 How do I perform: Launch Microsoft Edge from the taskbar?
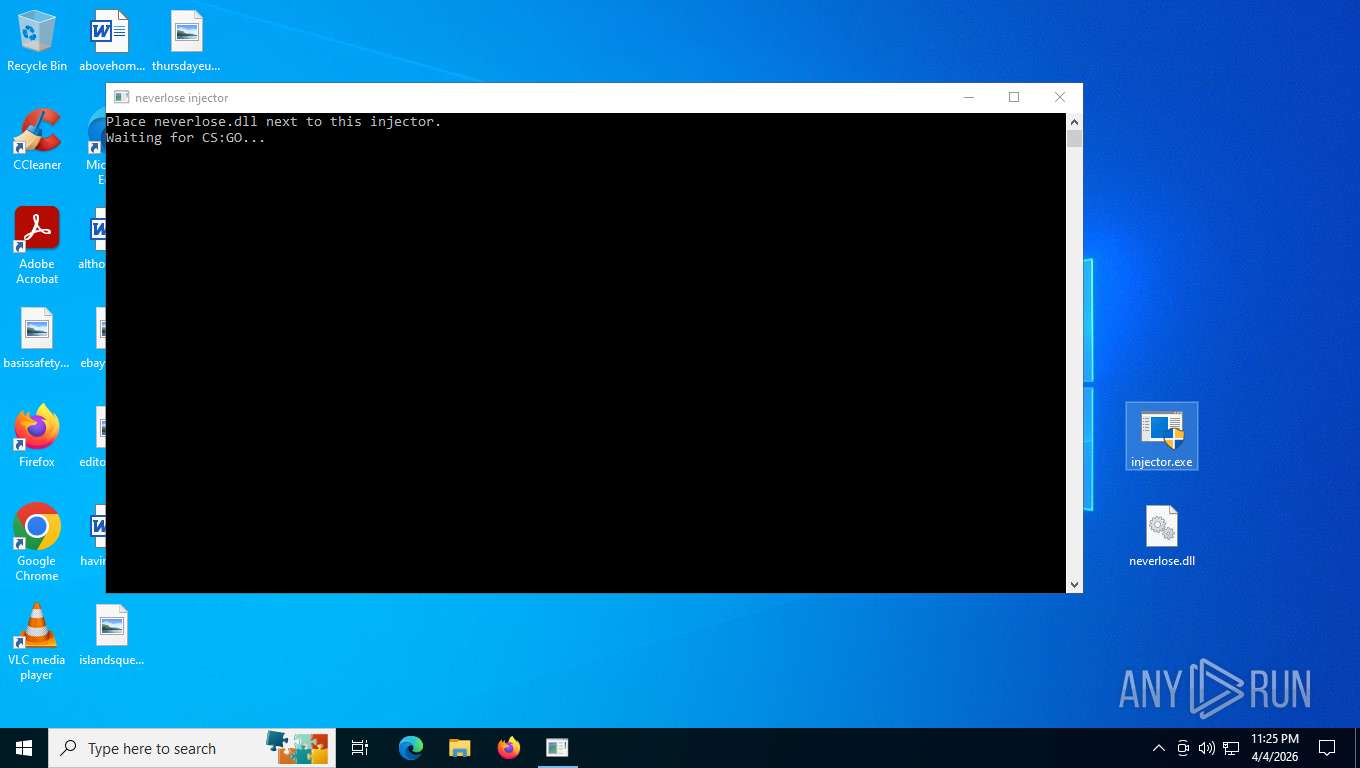(x=410, y=748)
